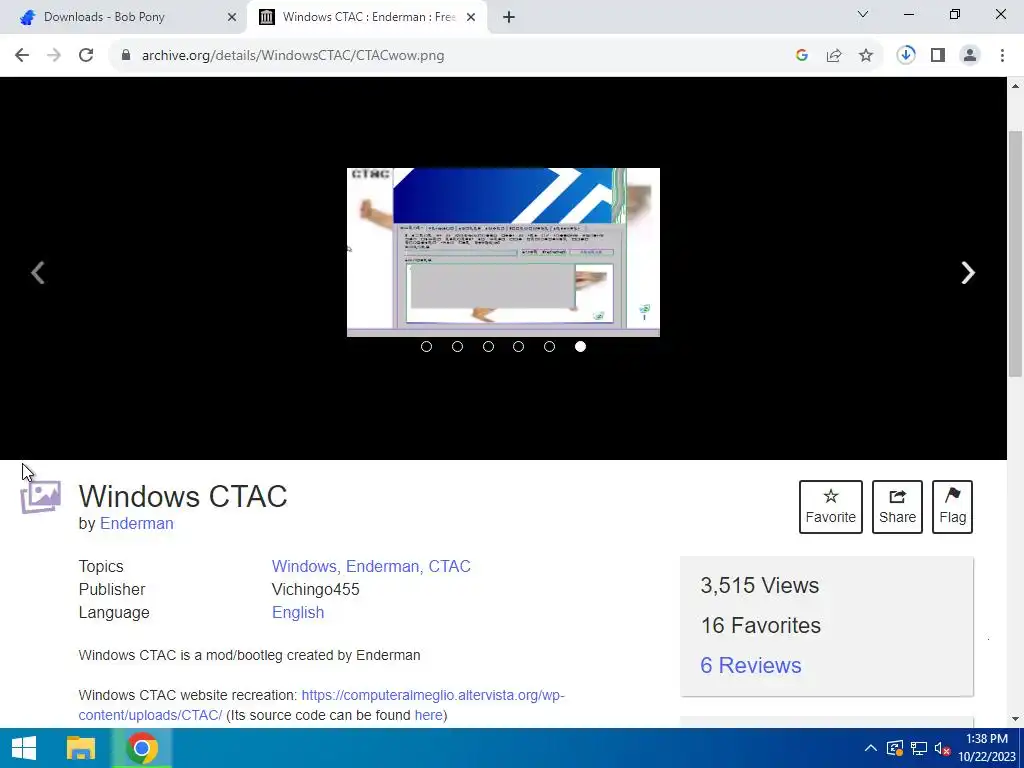The height and width of the screenshot is (768, 1024).
Task: Click the Share button
Action: 897,507
